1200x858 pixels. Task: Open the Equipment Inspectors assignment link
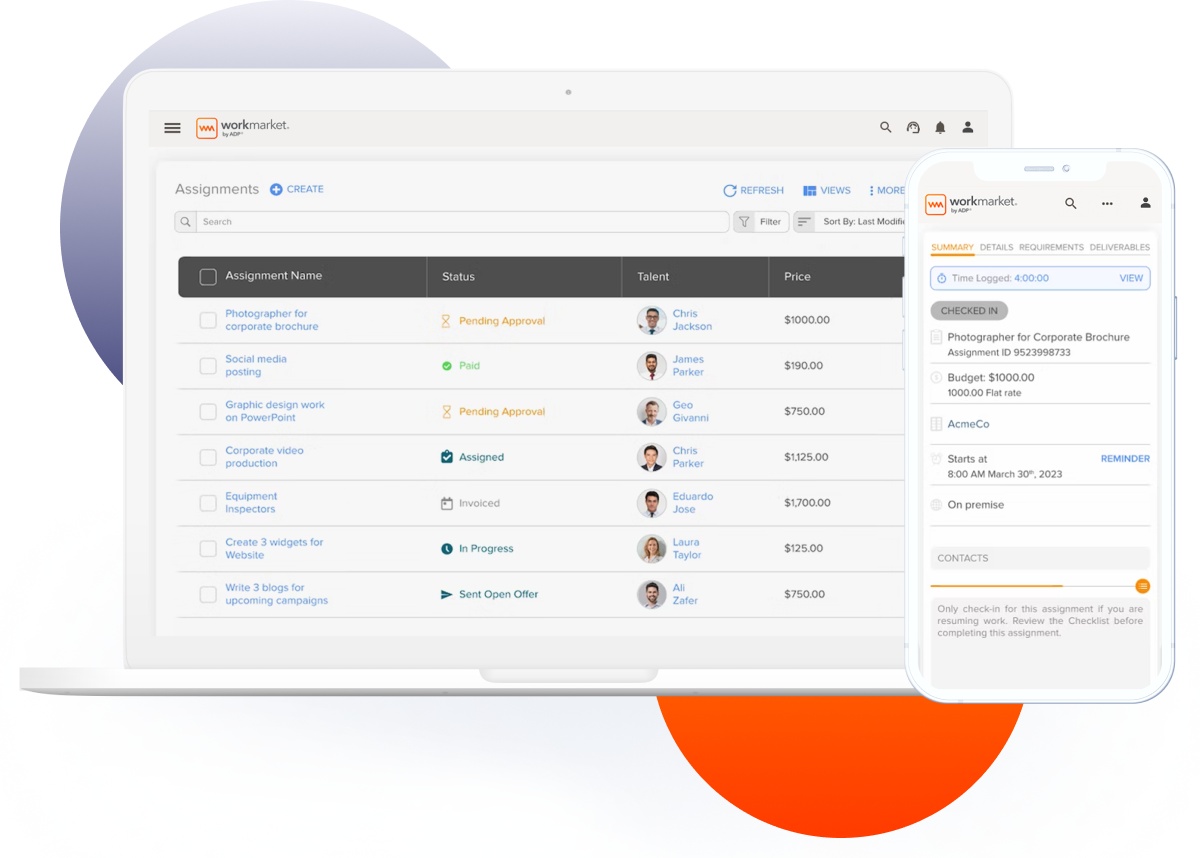pos(251,503)
